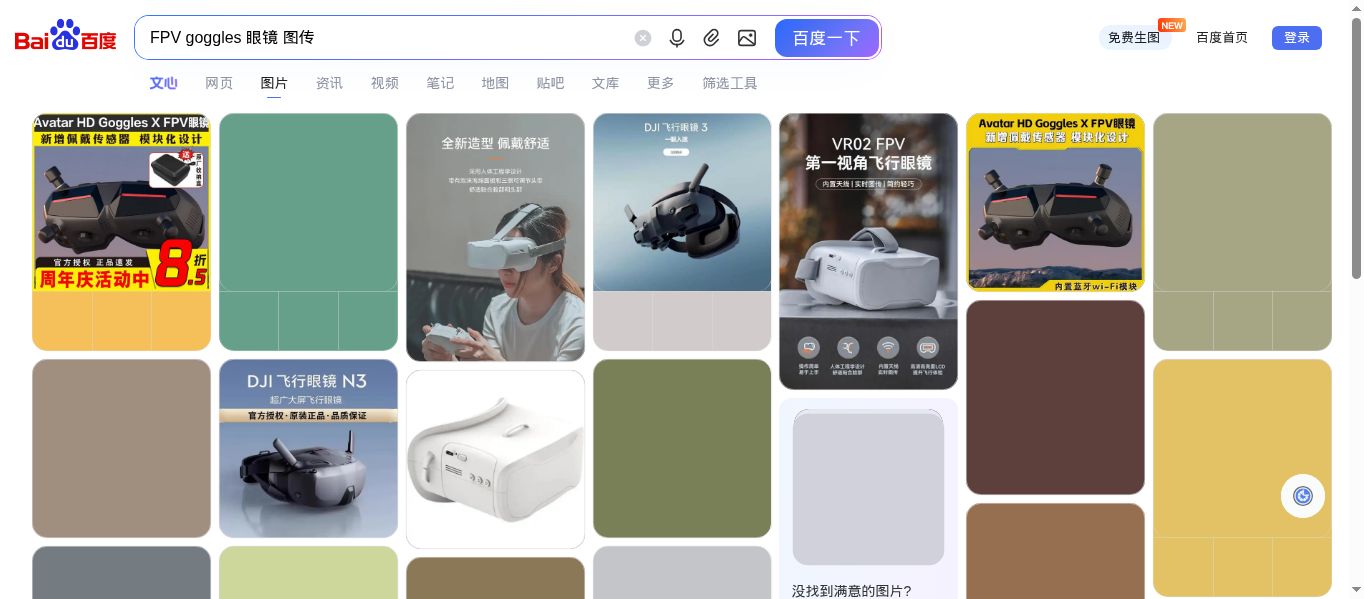This screenshot has width=1364, height=599.
Task: Click the 登录 button
Action: (x=1297, y=38)
